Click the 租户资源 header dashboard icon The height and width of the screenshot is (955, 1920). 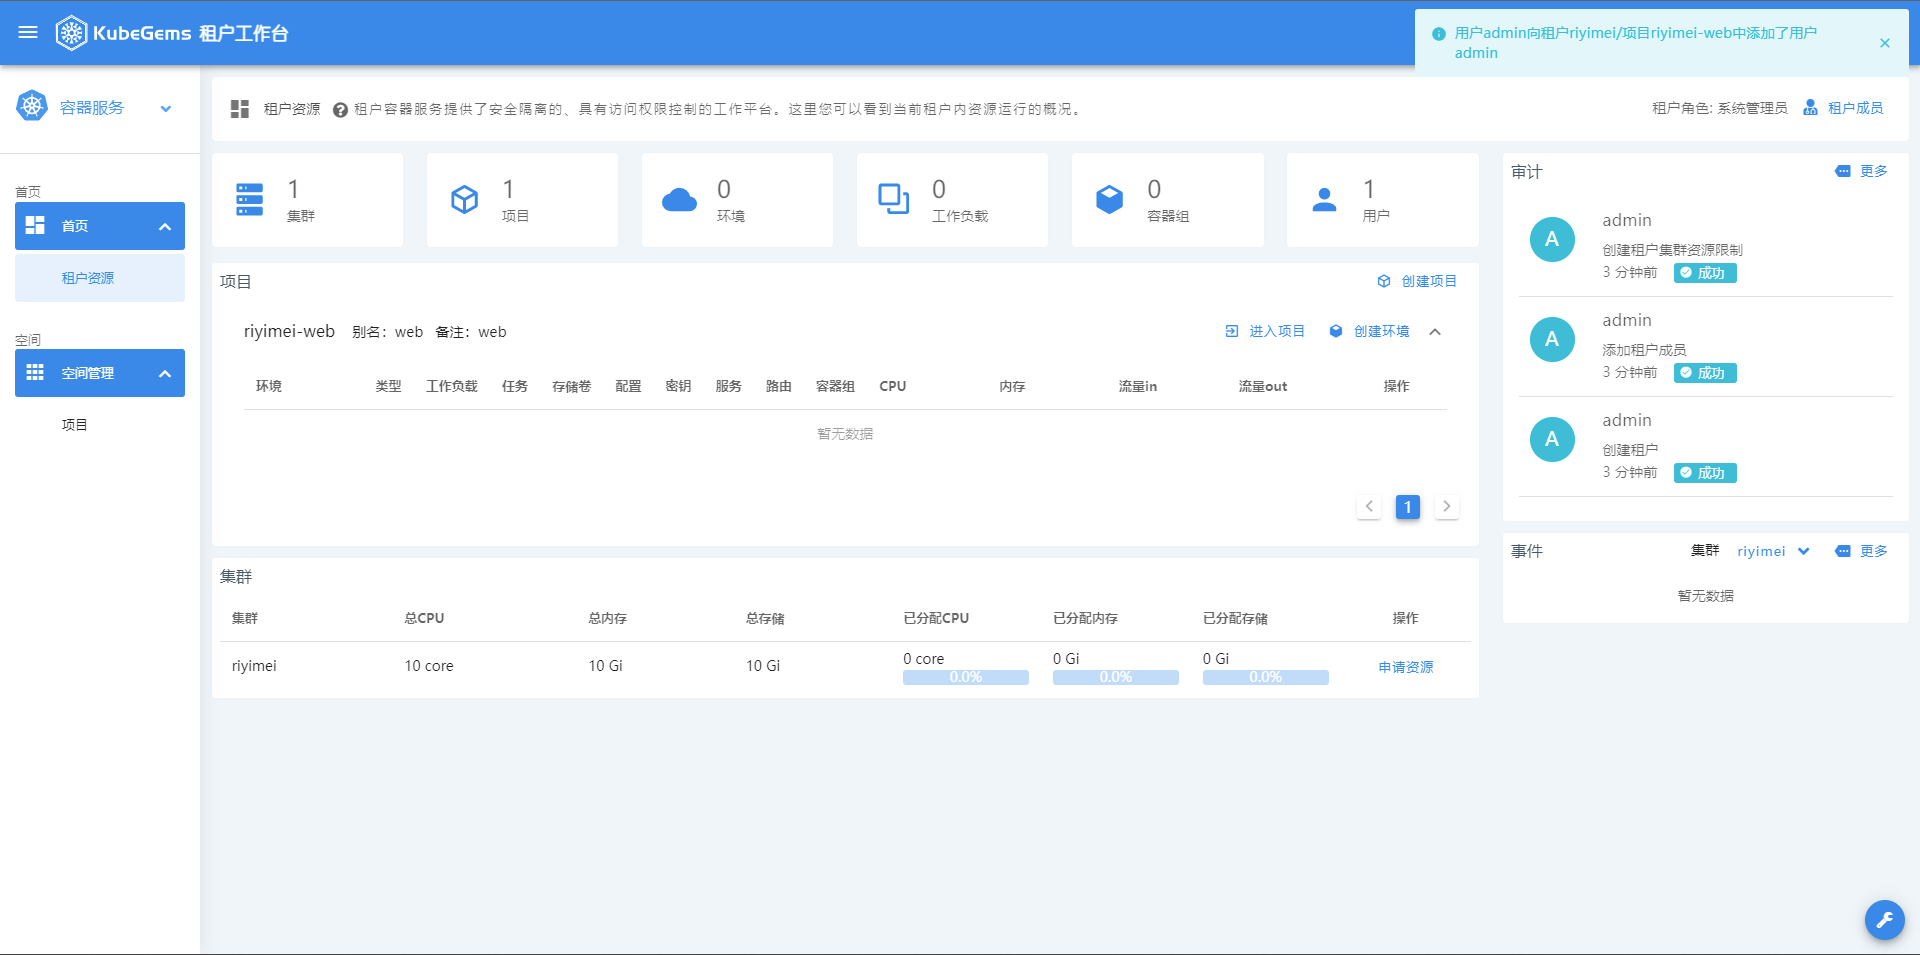coord(240,108)
